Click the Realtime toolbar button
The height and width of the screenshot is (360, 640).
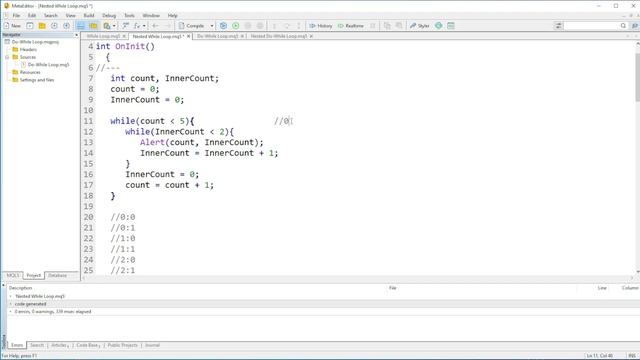pyautogui.click(x=351, y=26)
